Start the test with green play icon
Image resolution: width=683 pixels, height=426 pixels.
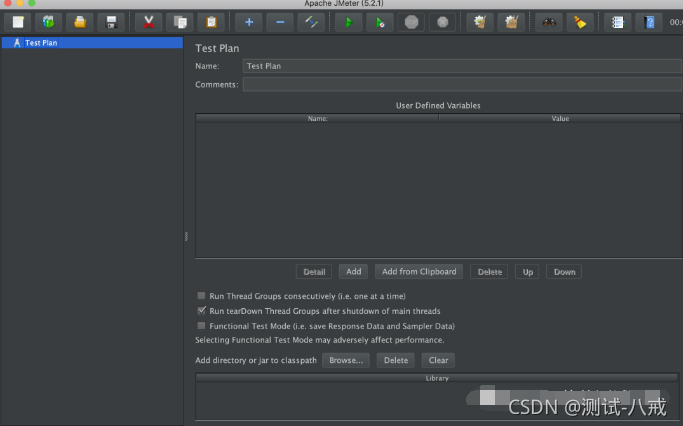pyautogui.click(x=349, y=22)
